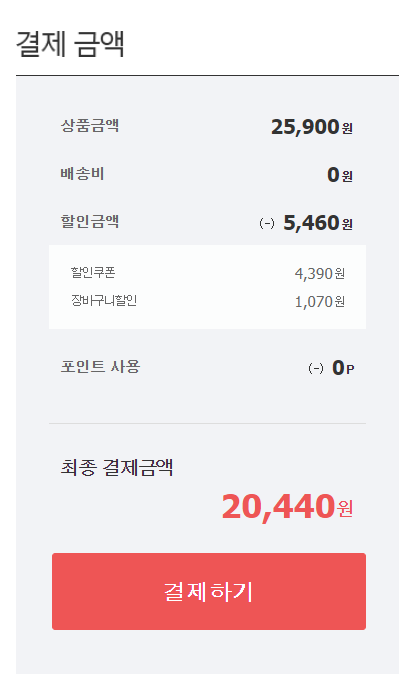This screenshot has width=419, height=700.
Task: Click the 25,900원 product amount
Action: tap(312, 127)
